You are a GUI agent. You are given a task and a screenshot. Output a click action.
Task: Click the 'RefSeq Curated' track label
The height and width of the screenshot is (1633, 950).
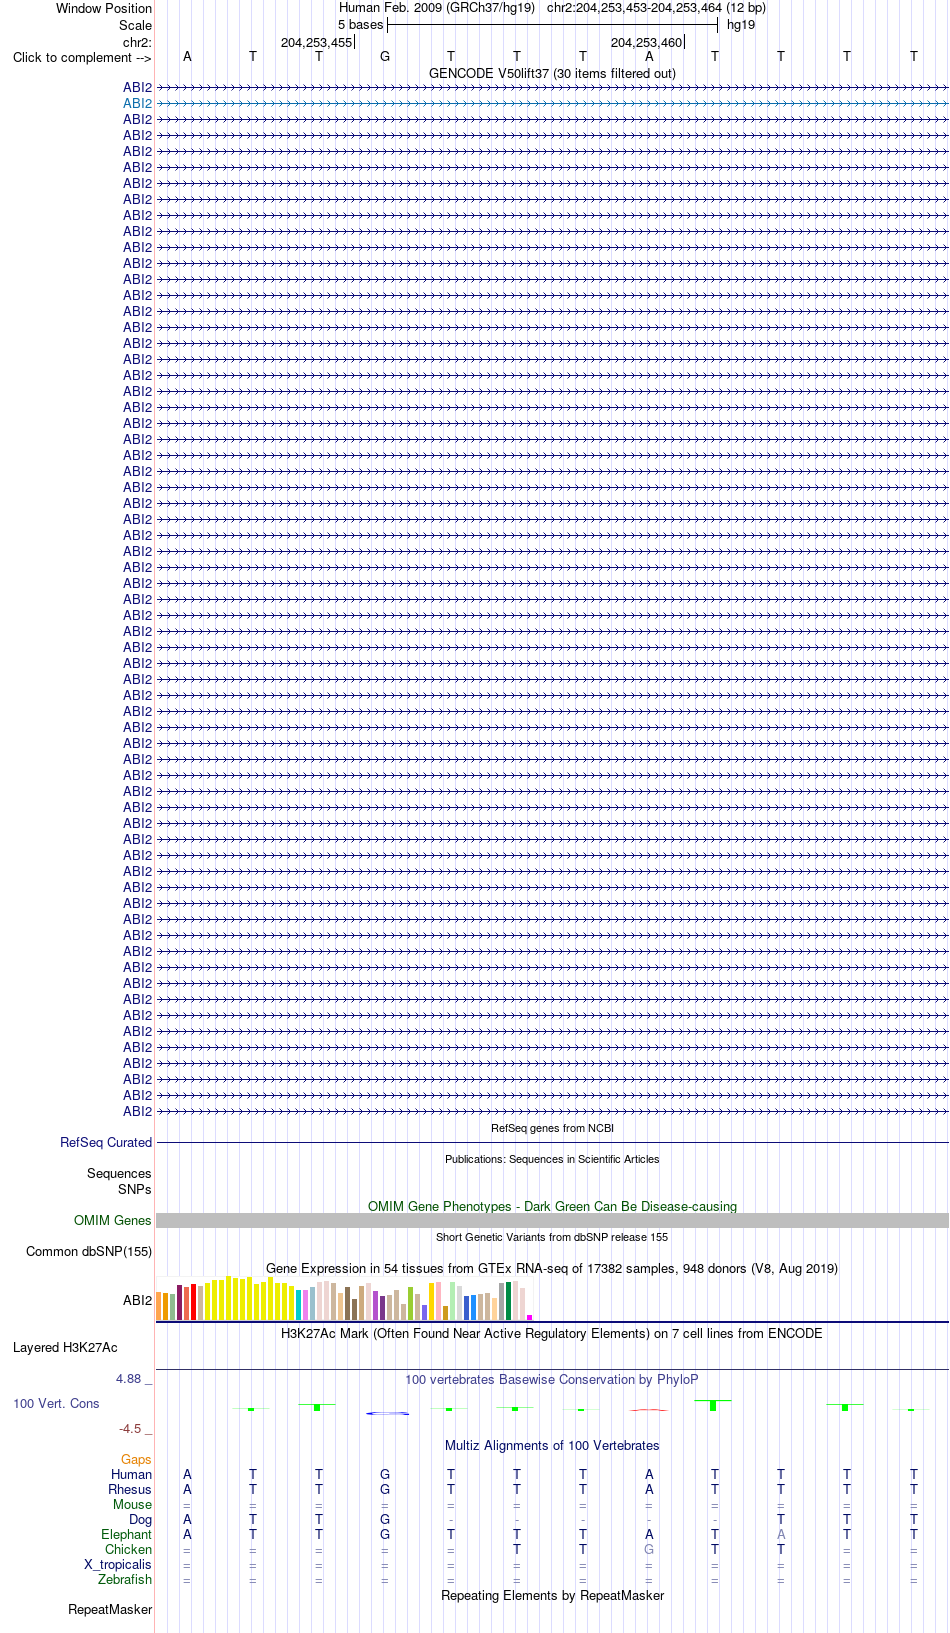106,1142
